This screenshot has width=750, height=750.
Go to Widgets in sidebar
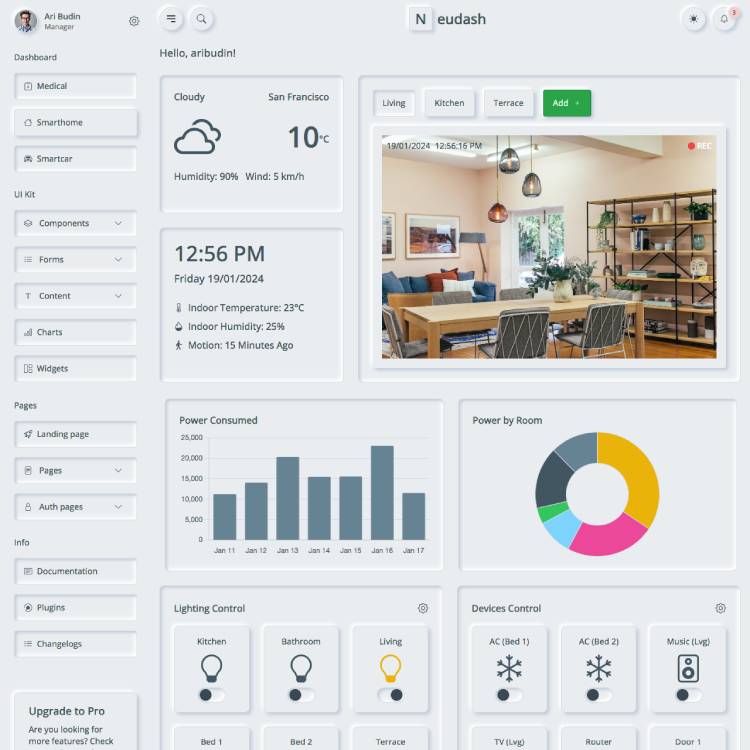tap(76, 368)
